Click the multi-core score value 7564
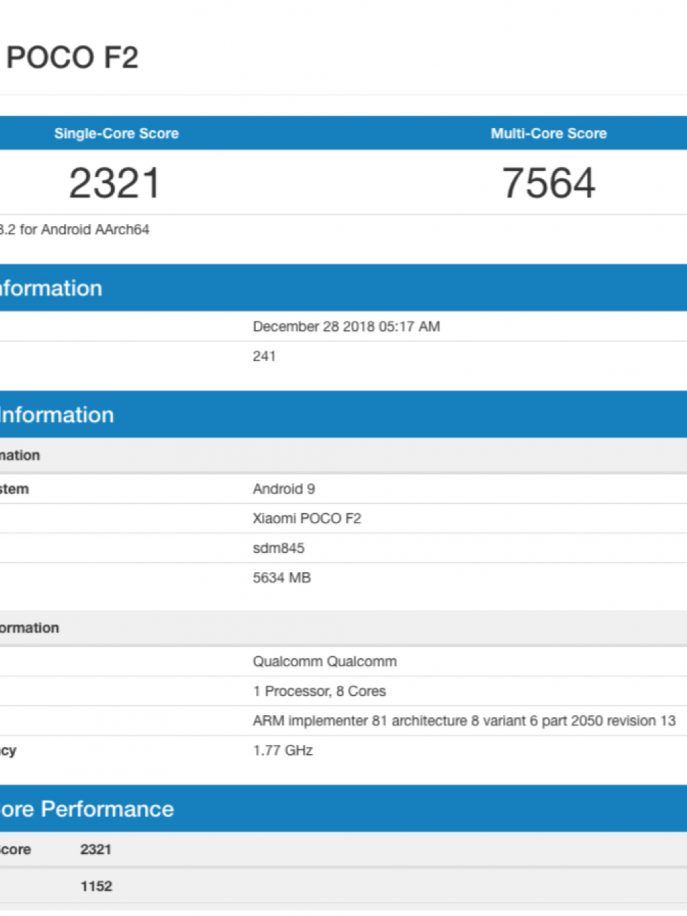Viewport: 687px width, 916px height. [548, 183]
